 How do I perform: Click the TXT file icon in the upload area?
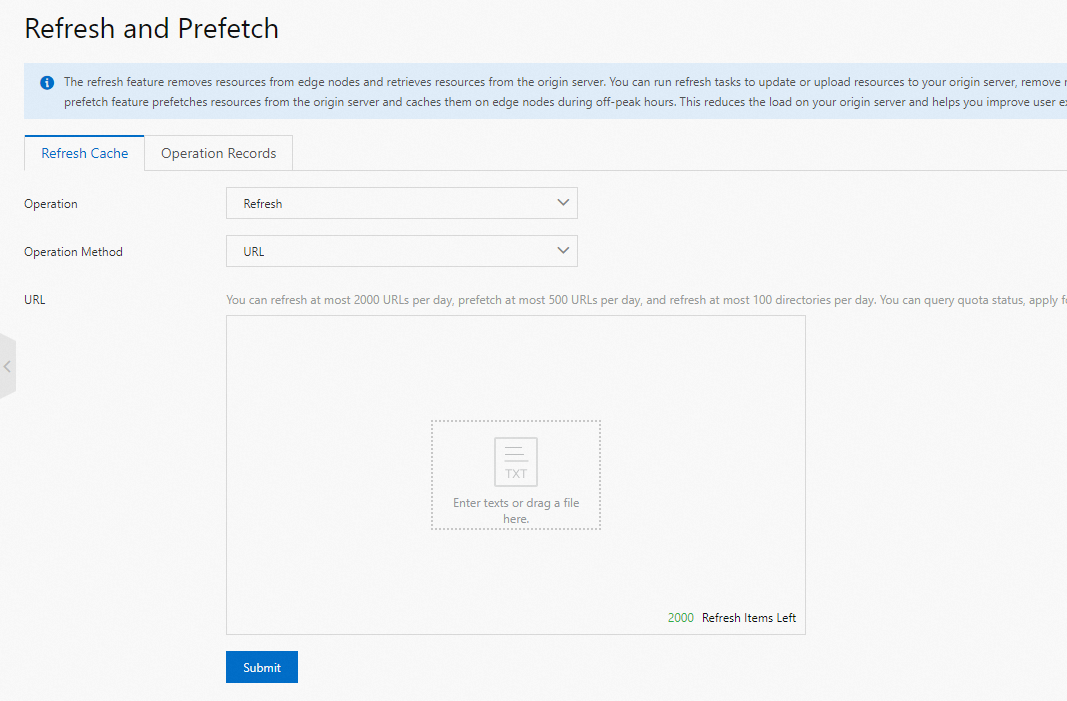[516, 462]
